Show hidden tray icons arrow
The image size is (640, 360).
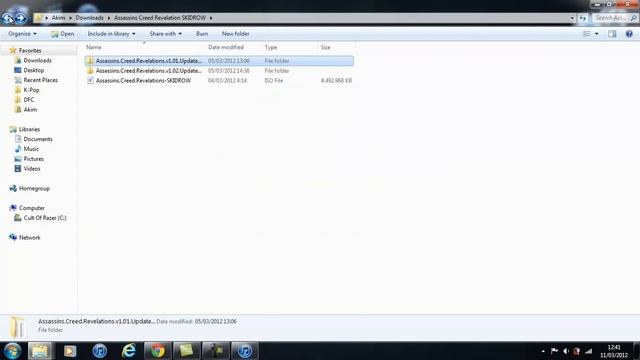[543, 351]
